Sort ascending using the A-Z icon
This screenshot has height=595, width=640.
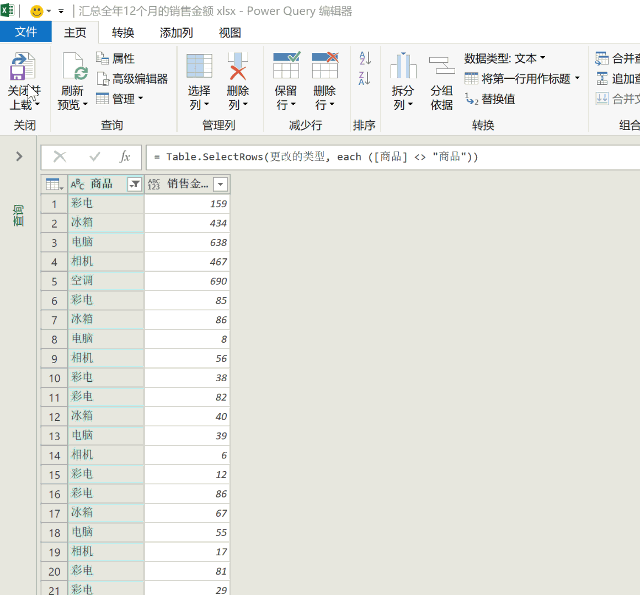click(x=364, y=60)
